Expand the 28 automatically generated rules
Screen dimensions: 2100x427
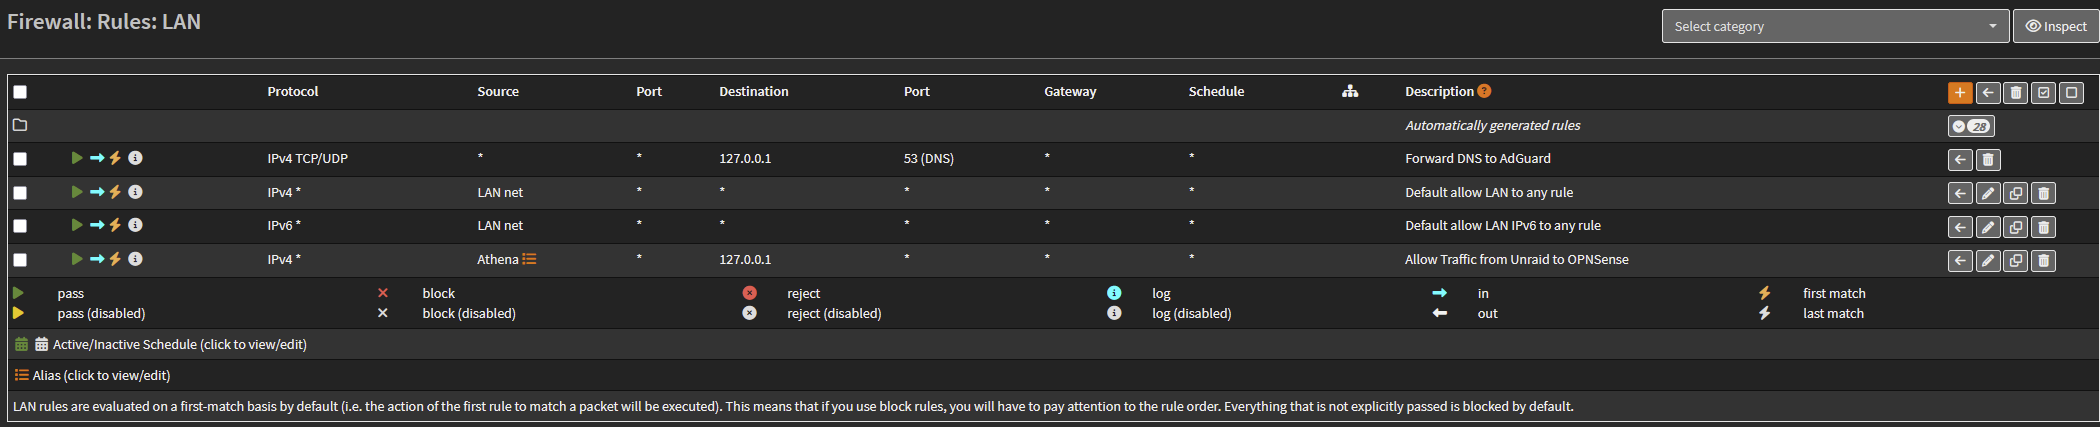point(1970,126)
